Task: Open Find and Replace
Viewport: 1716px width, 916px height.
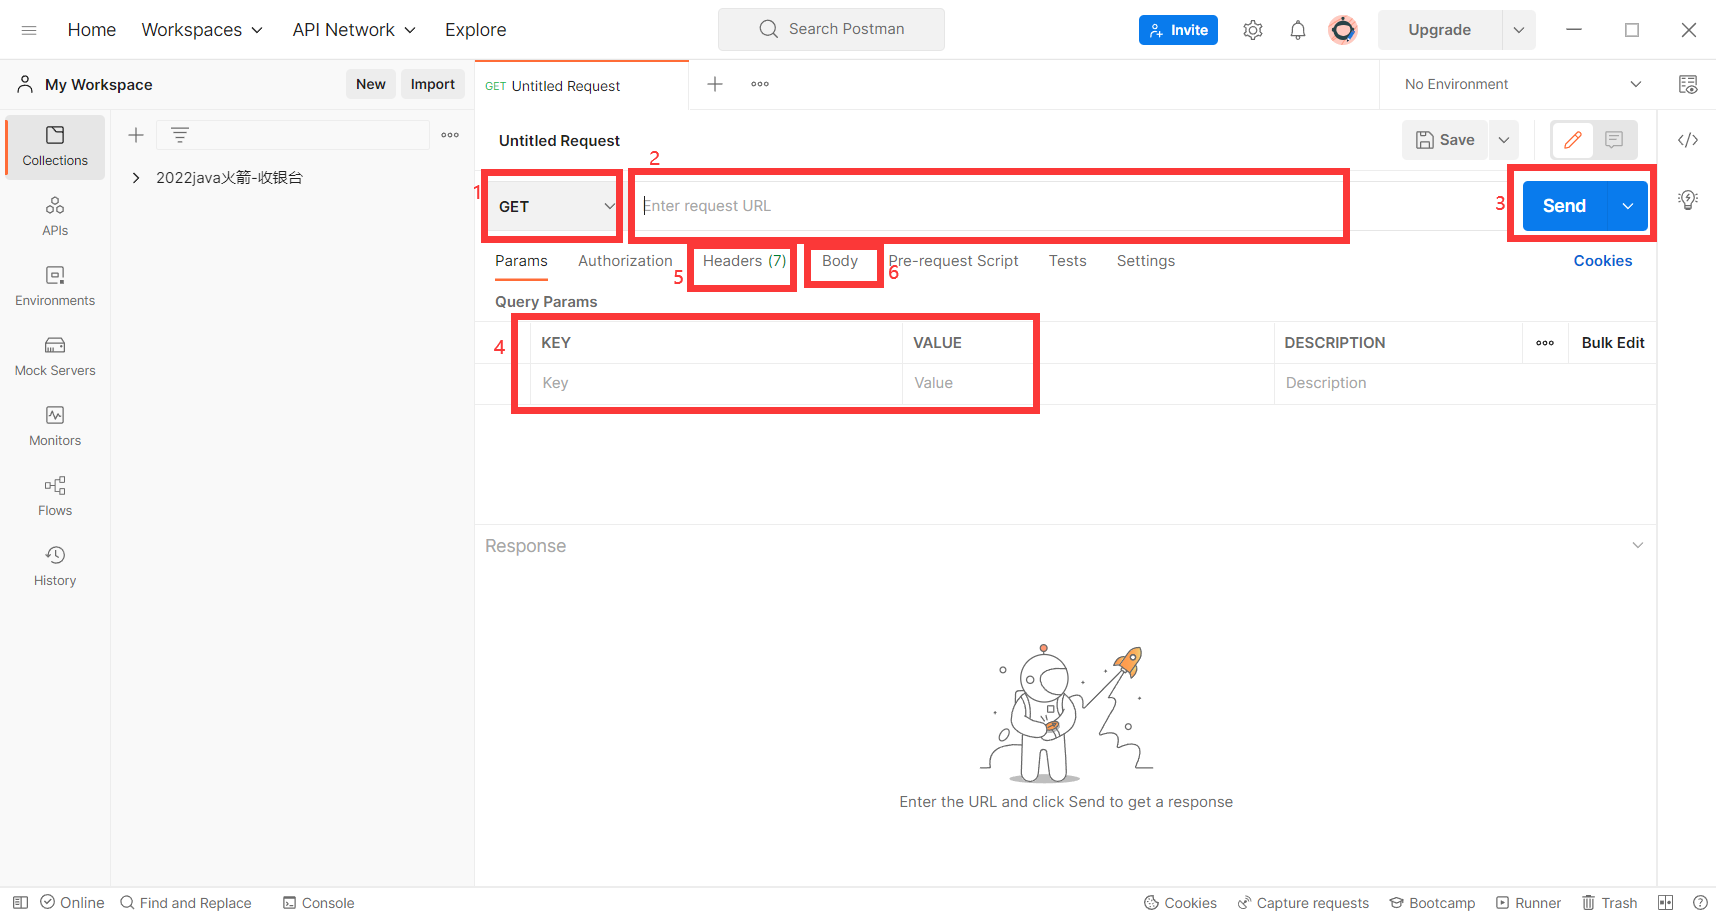Action: click(186, 902)
